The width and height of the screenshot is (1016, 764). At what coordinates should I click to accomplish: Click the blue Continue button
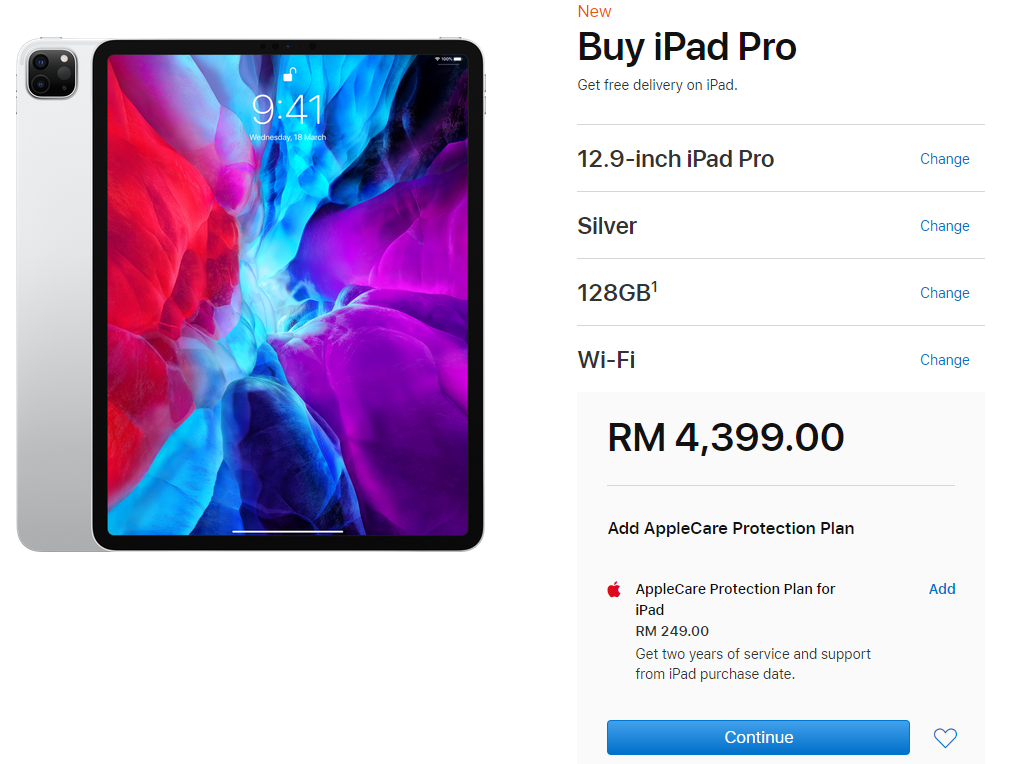click(758, 737)
